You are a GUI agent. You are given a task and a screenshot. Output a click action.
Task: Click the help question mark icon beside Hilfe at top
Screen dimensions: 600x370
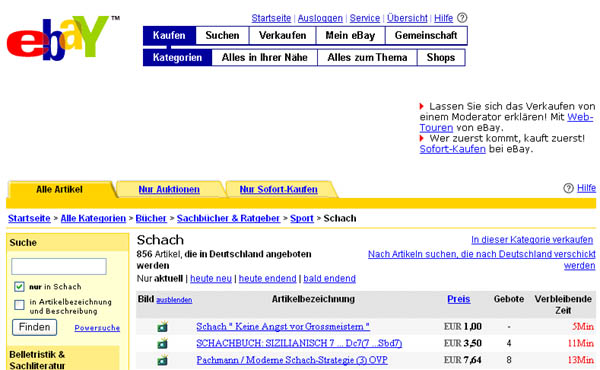pyautogui.click(x=462, y=18)
